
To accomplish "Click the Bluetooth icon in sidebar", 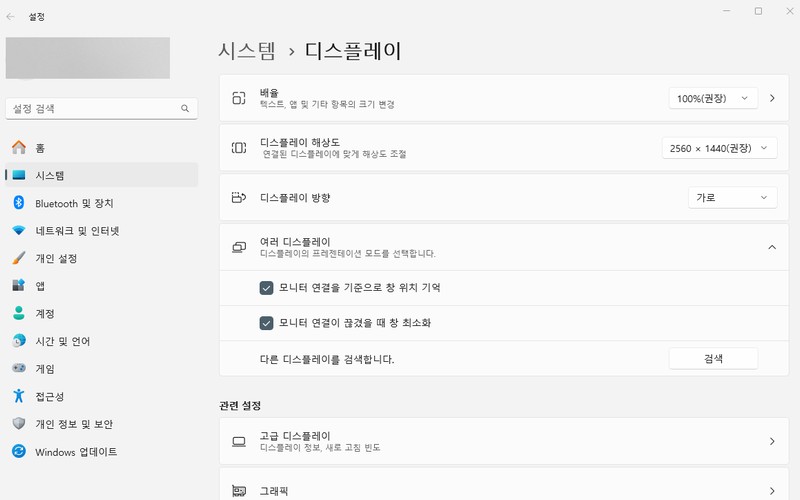I will (19, 203).
